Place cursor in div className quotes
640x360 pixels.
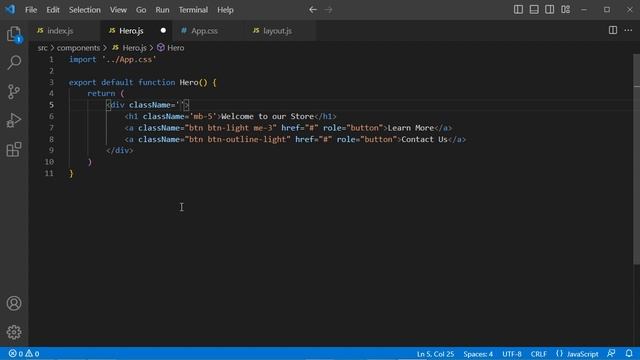pyautogui.click(x=180, y=105)
